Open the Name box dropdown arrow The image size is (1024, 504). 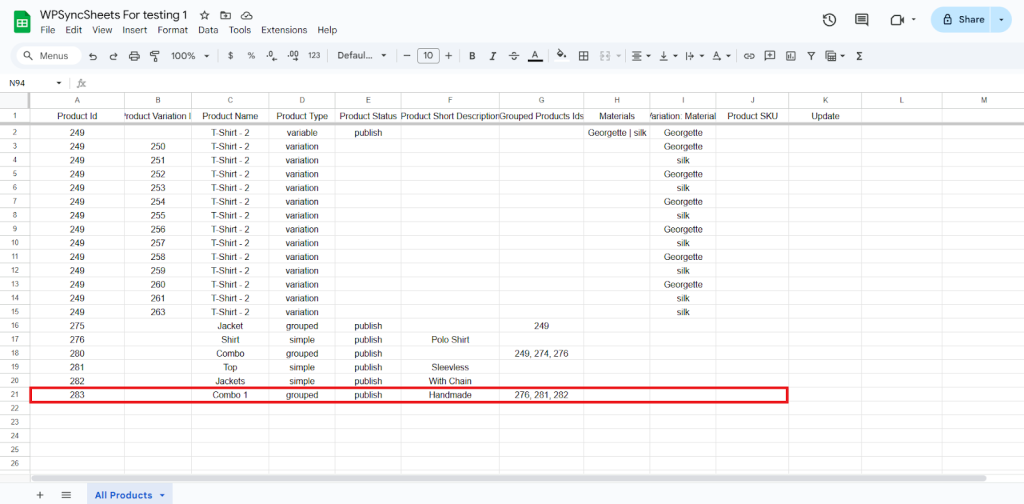59,84
